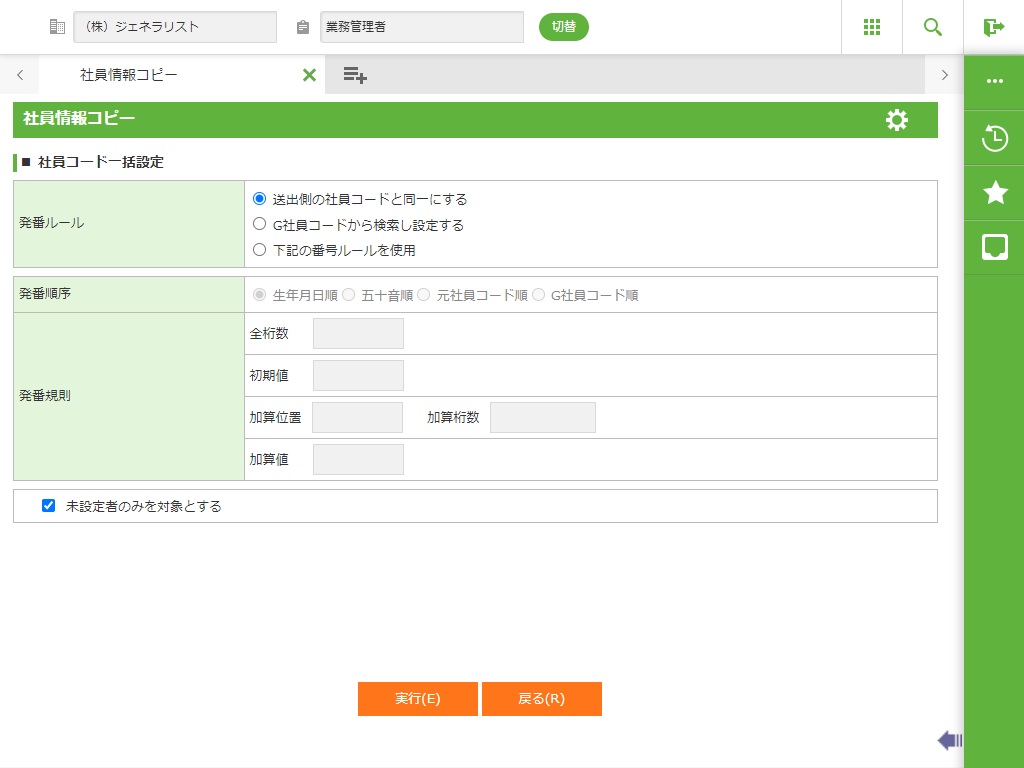Open the inbox tray icon in sidebar

coord(994,247)
